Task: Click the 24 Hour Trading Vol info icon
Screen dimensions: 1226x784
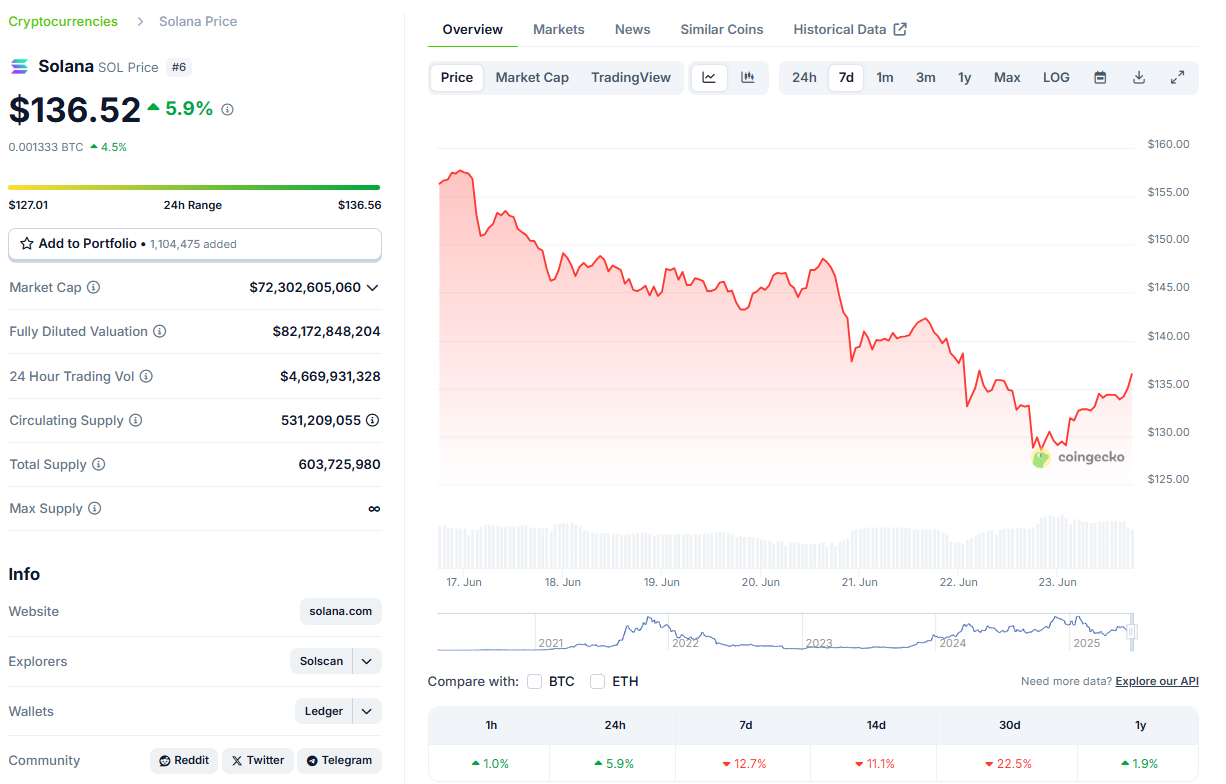Action: click(x=146, y=377)
